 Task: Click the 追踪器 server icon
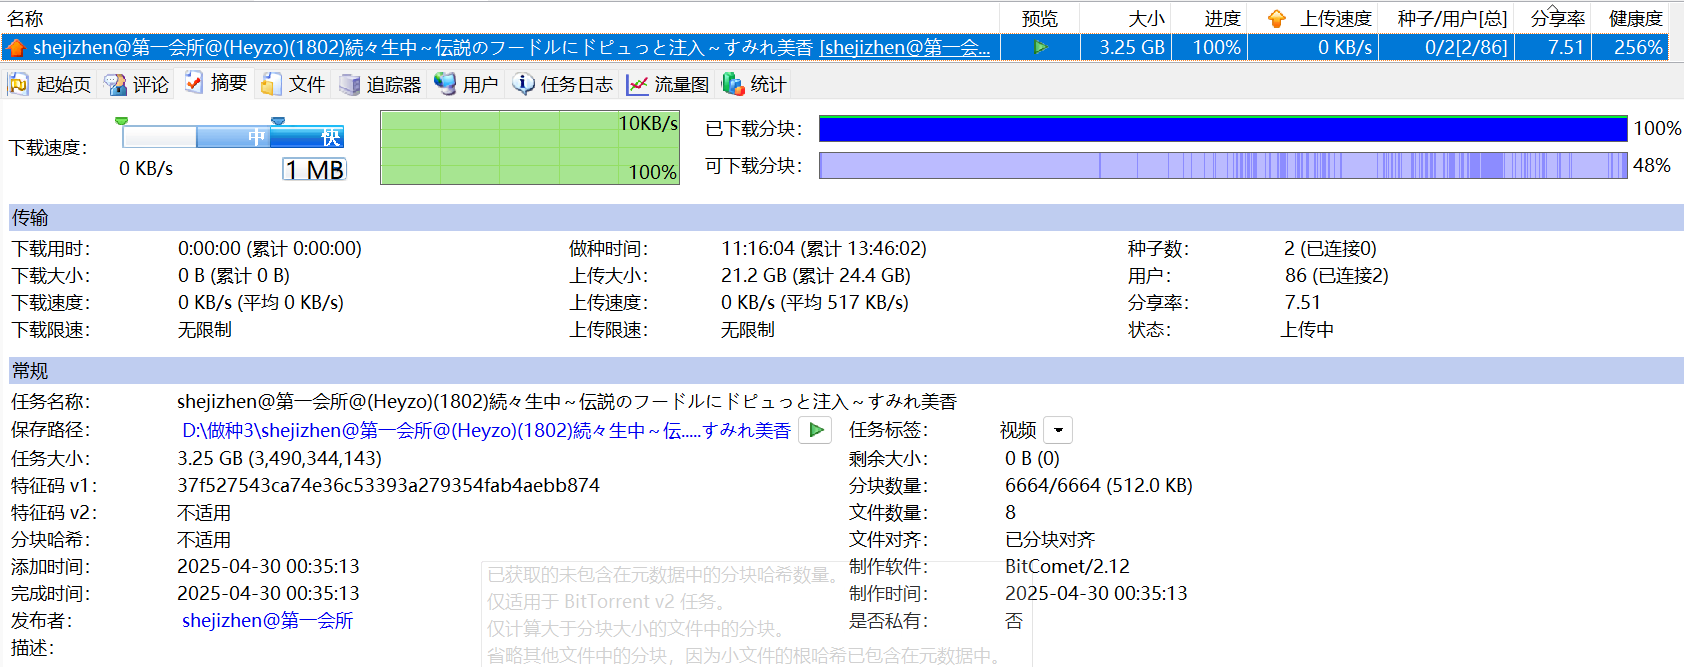click(349, 84)
